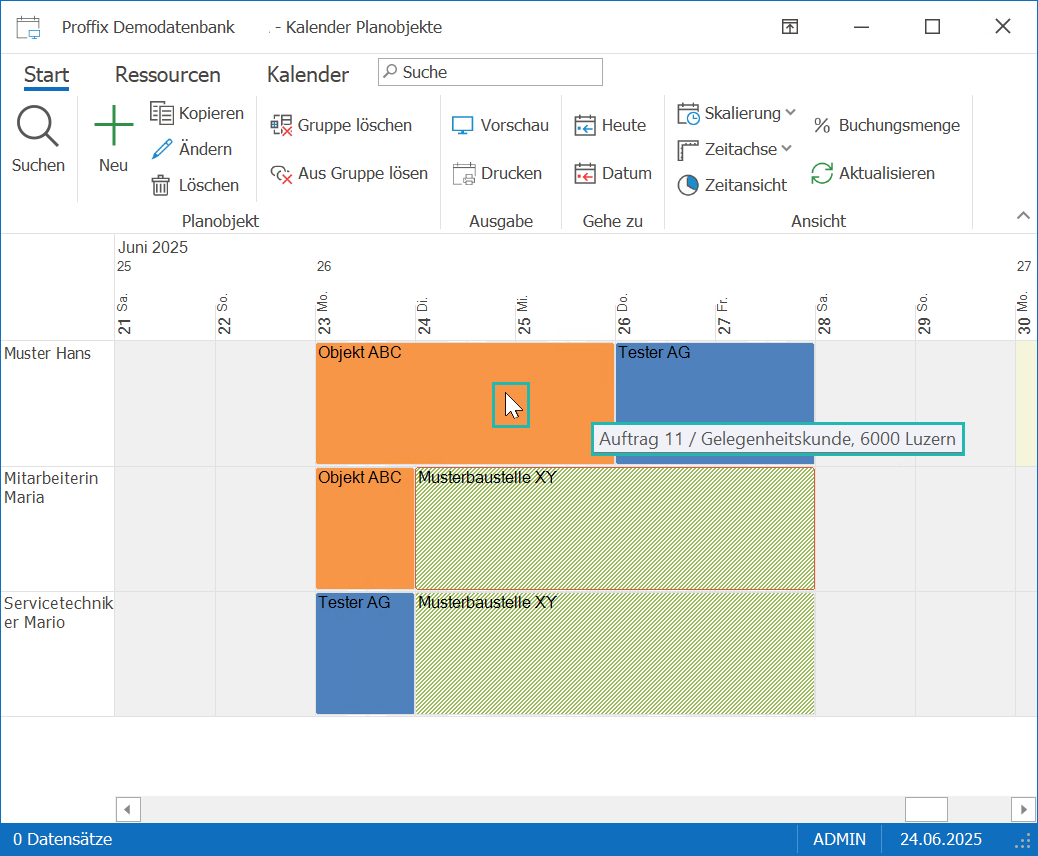Expand the Zeitachse dropdown arrow
The image size is (1038, 856).
(786, 148)
